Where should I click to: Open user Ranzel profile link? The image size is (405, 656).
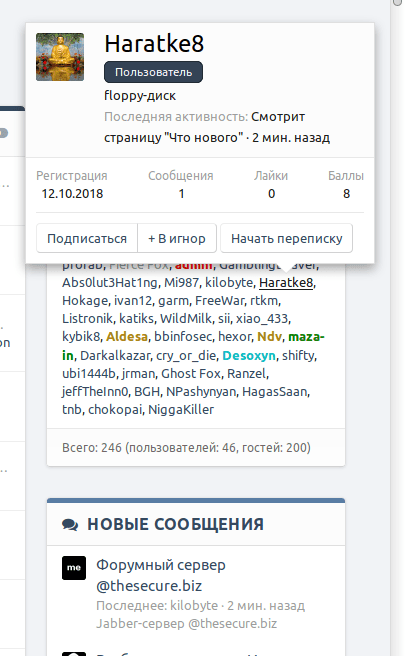246,374
